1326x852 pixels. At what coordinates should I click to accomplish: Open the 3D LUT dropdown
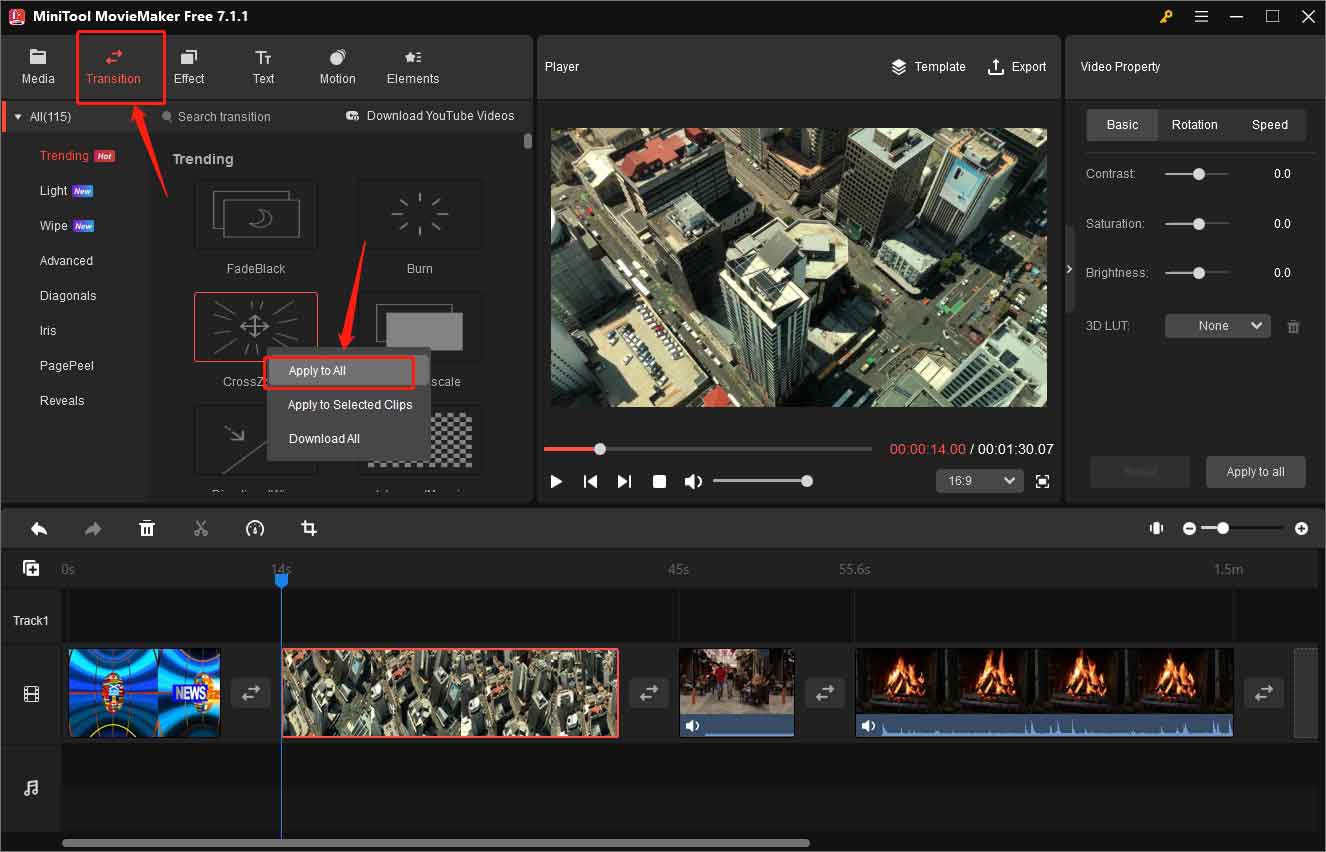coord(1218,326)
